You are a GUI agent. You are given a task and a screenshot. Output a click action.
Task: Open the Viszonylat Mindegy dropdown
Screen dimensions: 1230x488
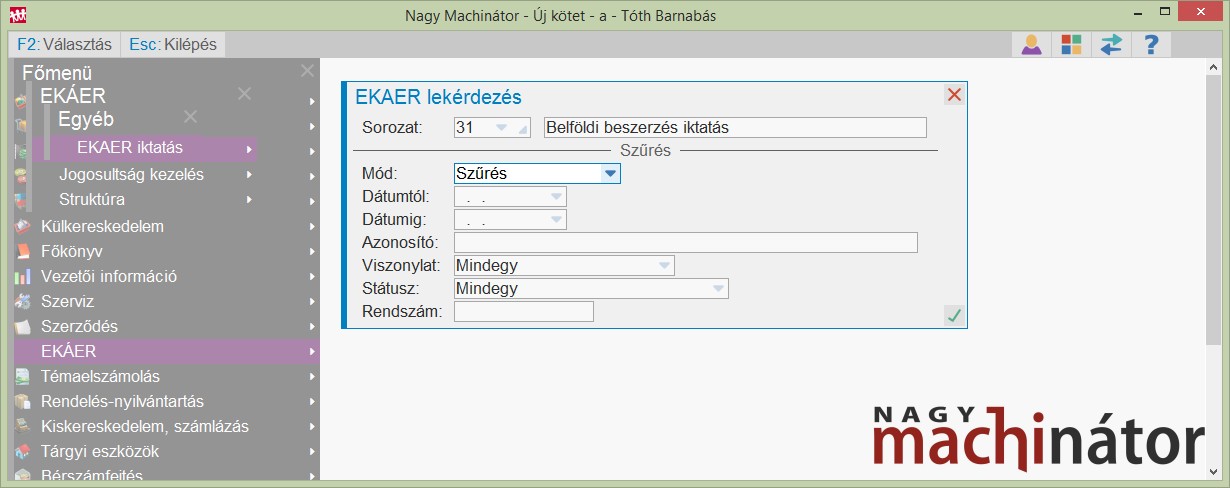click(664, 265)
